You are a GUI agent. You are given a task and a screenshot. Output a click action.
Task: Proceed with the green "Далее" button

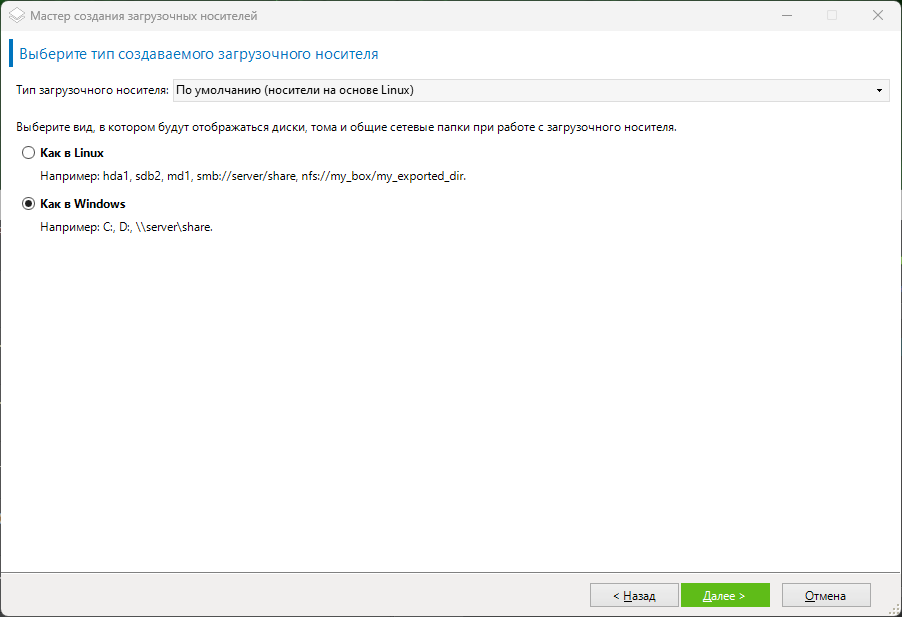coord(725,596)
